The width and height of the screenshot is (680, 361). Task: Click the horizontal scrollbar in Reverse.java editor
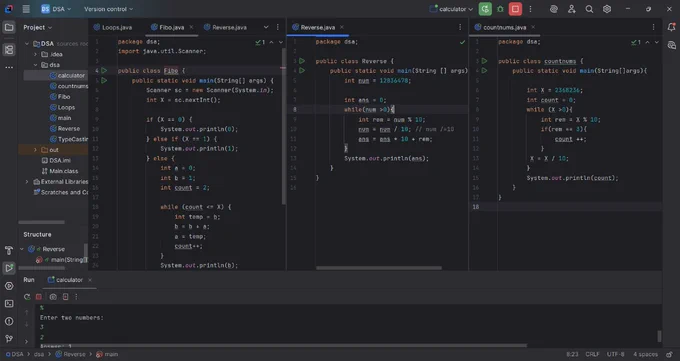[x=379, y=268]
